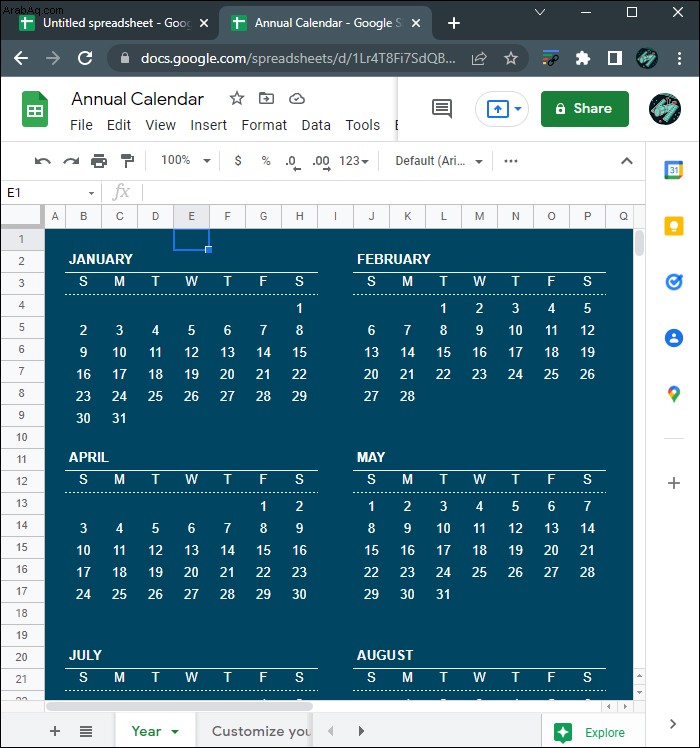Viewport: 700px width, 748px height.
Task: Open Year sheet tab dropdown arrow
Action: coord(175,731)
